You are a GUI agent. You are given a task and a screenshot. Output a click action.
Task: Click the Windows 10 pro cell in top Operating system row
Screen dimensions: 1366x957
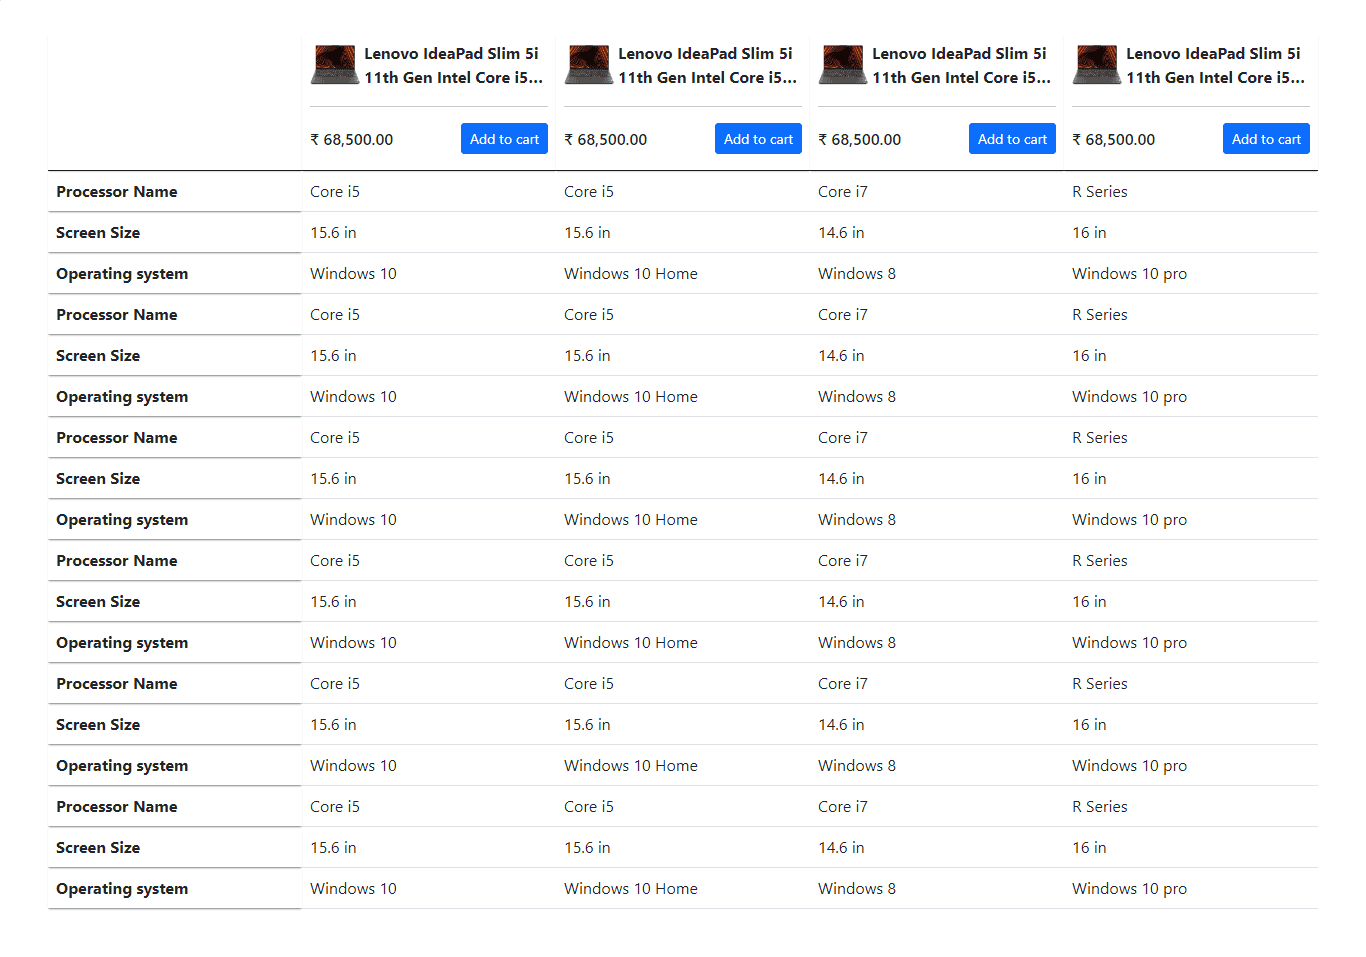1129,273
